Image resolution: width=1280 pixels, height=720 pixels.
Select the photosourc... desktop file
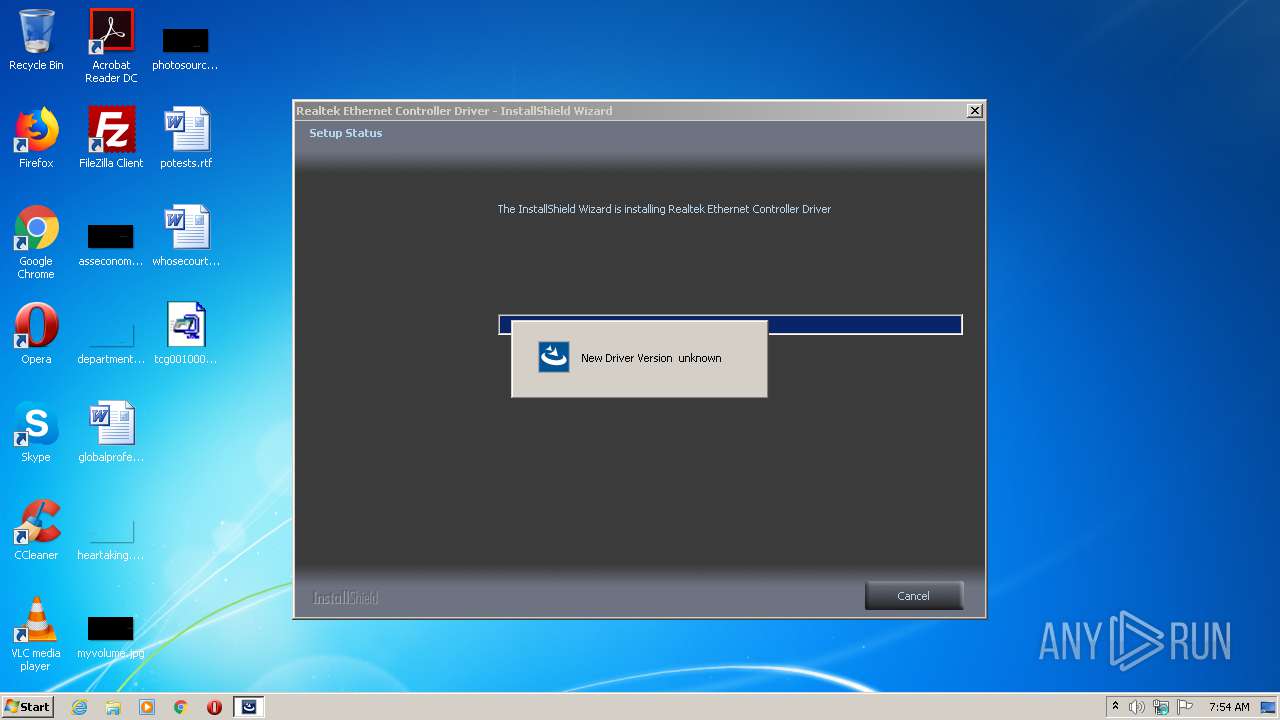[x=185, y=49]
